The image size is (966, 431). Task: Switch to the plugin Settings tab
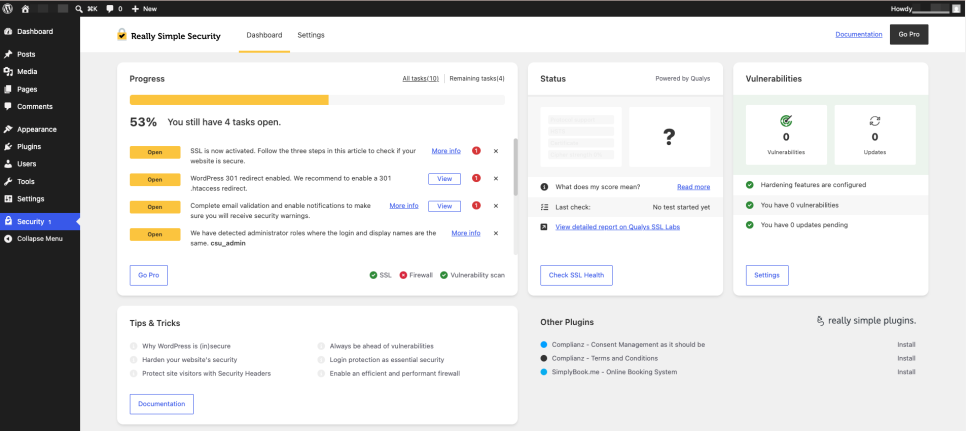pyautogui.click(x=311, y=35)
